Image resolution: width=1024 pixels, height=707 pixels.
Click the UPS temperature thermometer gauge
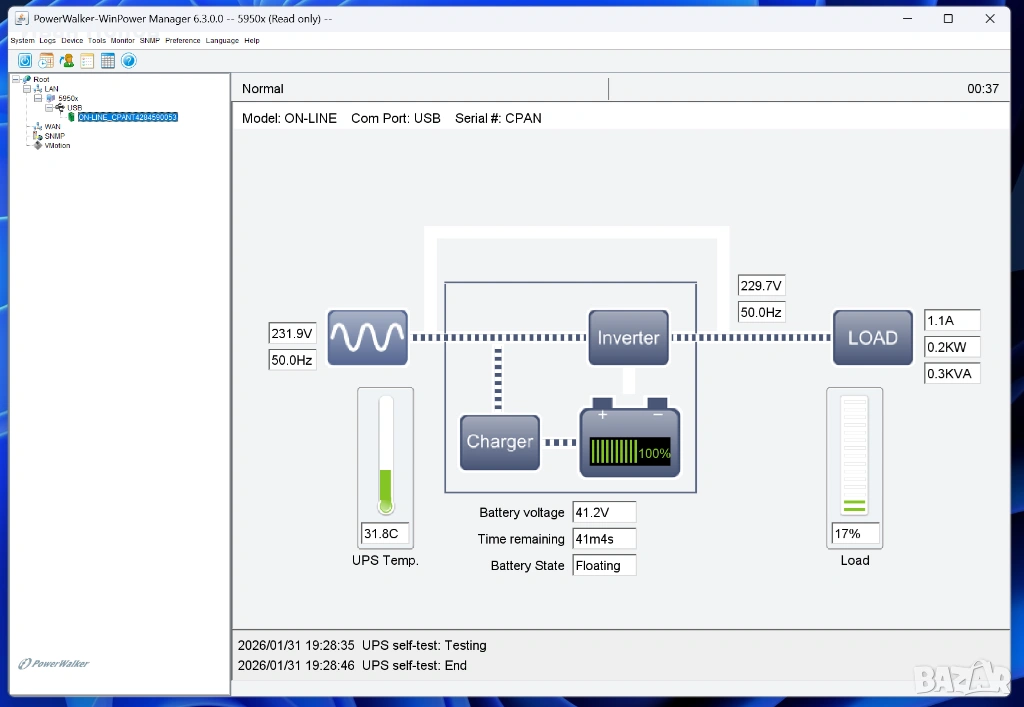[x=385, y=455]
